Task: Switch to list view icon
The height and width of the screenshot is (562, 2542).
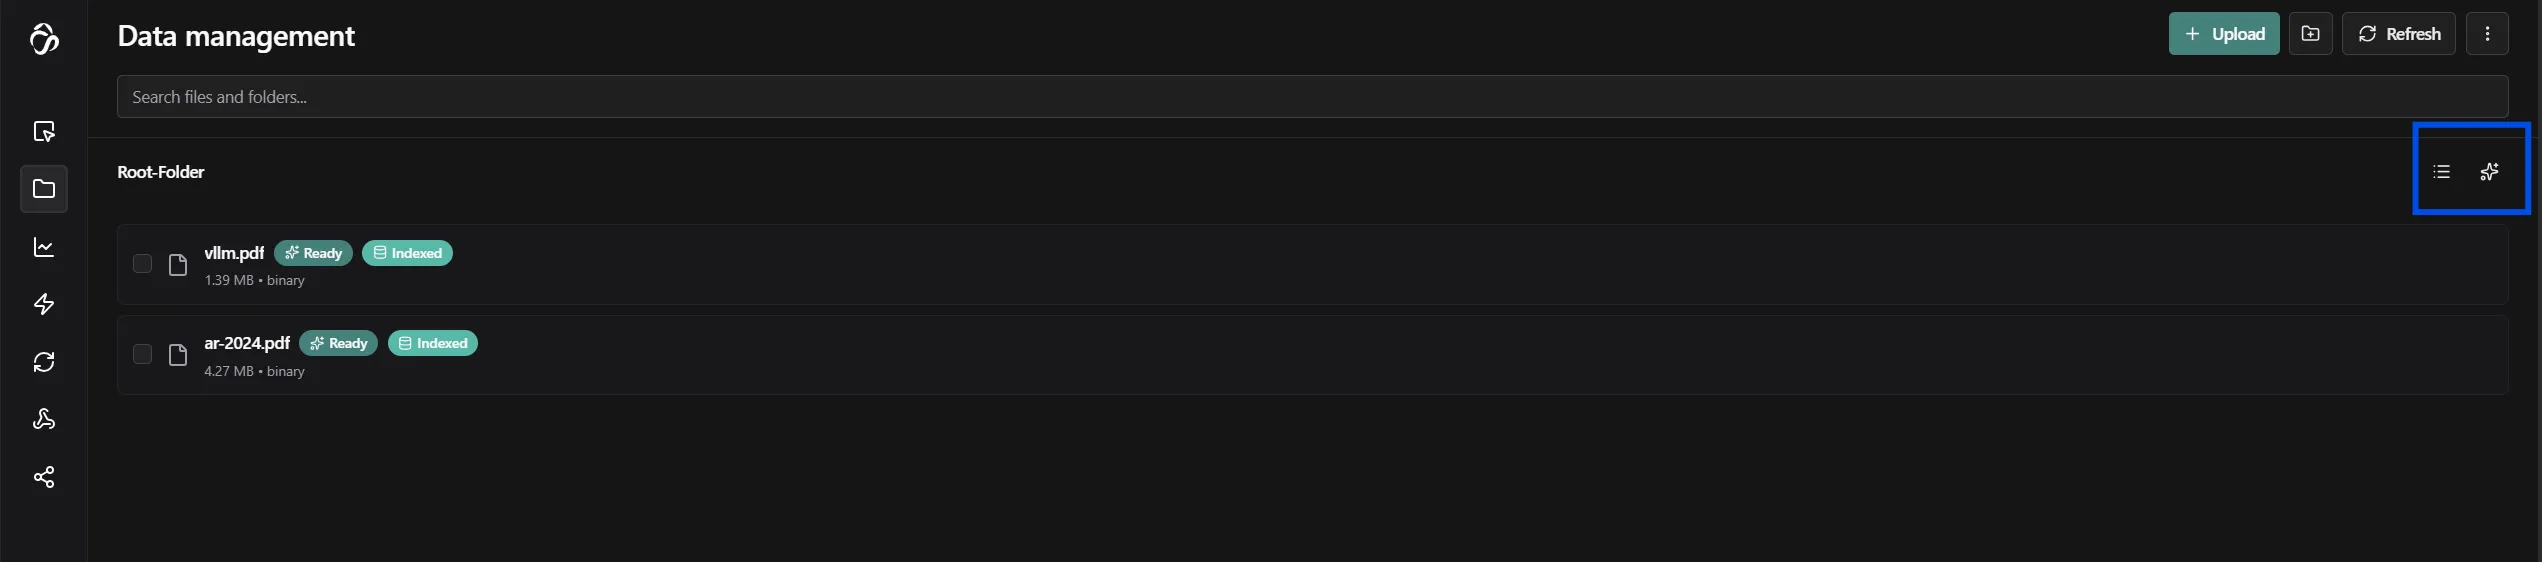Action: pos(2441,172)
